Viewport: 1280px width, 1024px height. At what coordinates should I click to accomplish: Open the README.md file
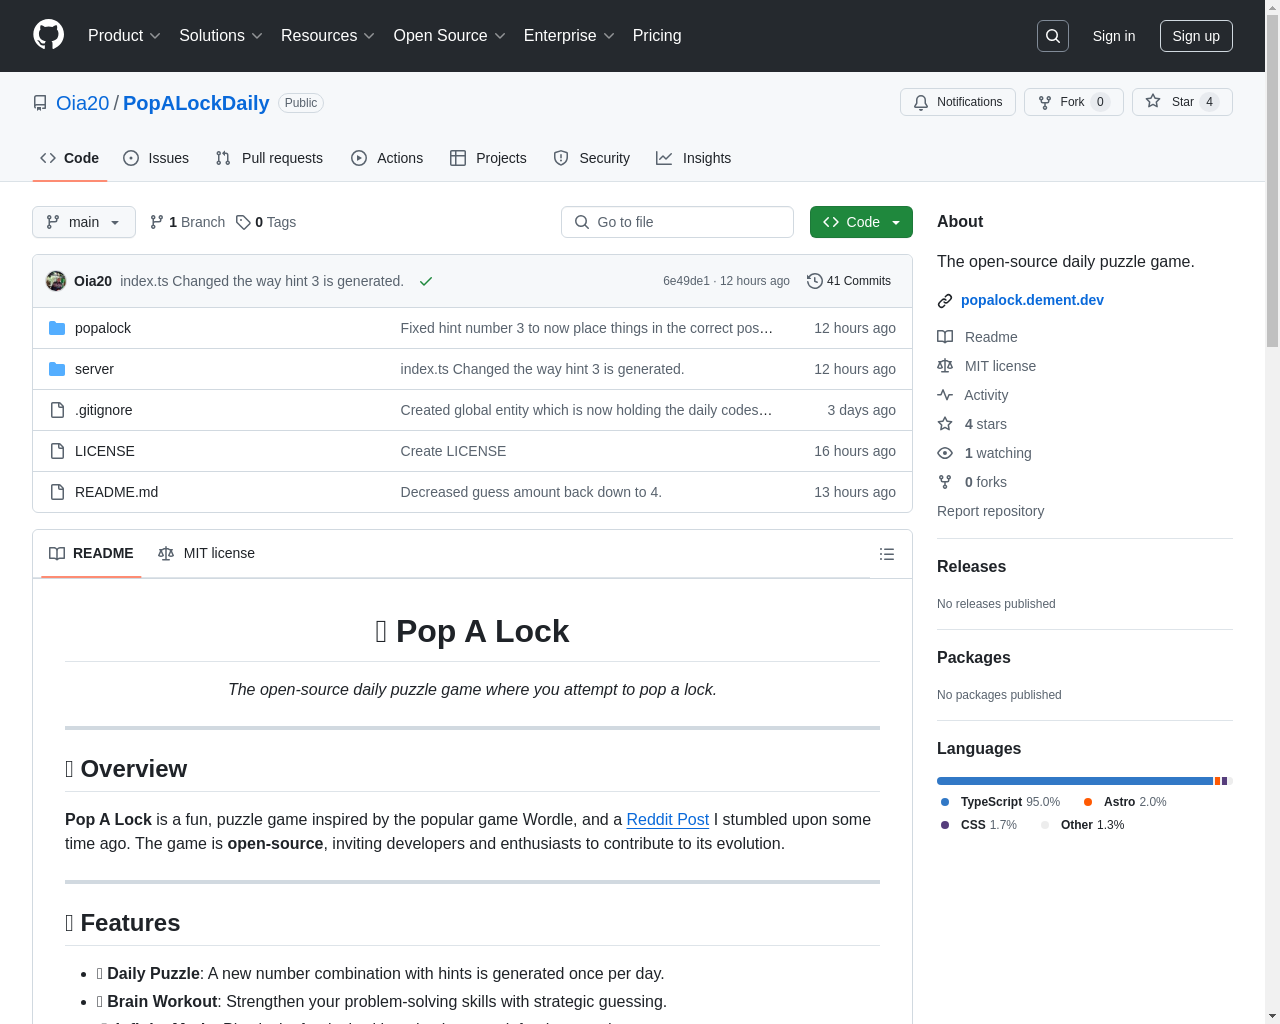[x=116, y=492]
